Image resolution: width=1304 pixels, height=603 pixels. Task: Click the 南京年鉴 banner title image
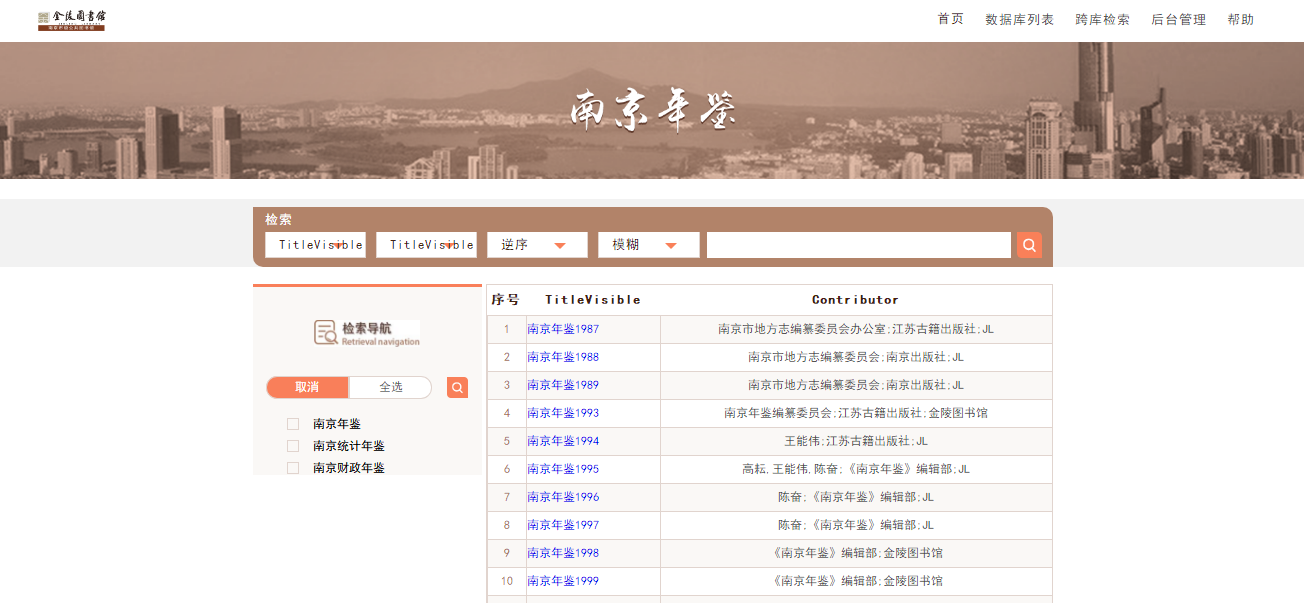point(653,110)
